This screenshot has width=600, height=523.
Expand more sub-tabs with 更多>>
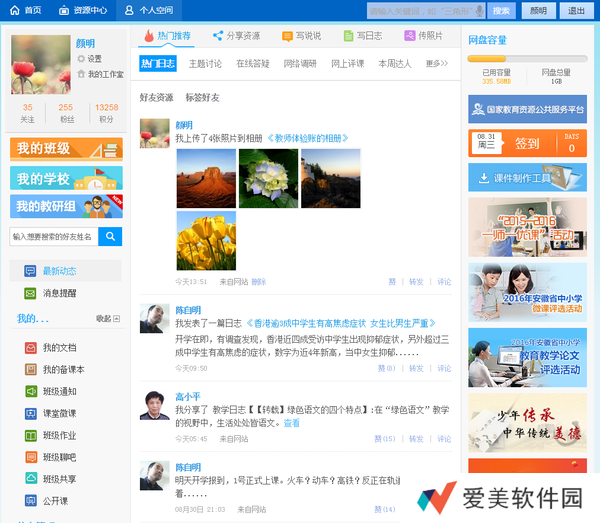(x=437, y=64)
